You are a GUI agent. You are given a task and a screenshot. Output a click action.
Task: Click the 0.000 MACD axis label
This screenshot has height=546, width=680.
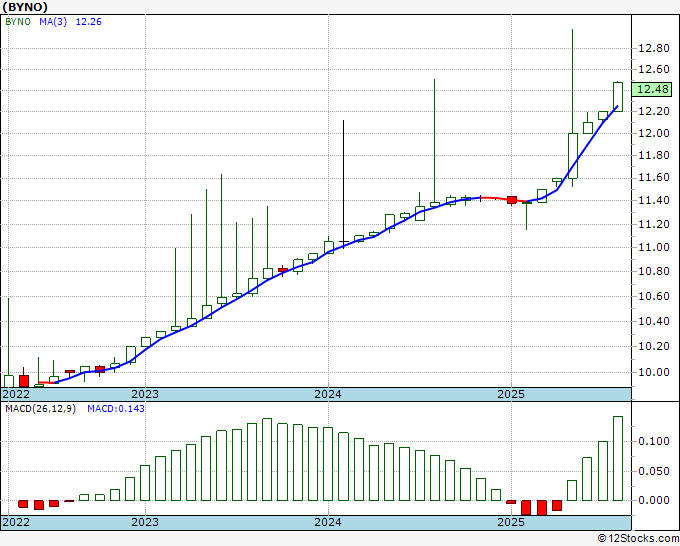tap(654, 500)
